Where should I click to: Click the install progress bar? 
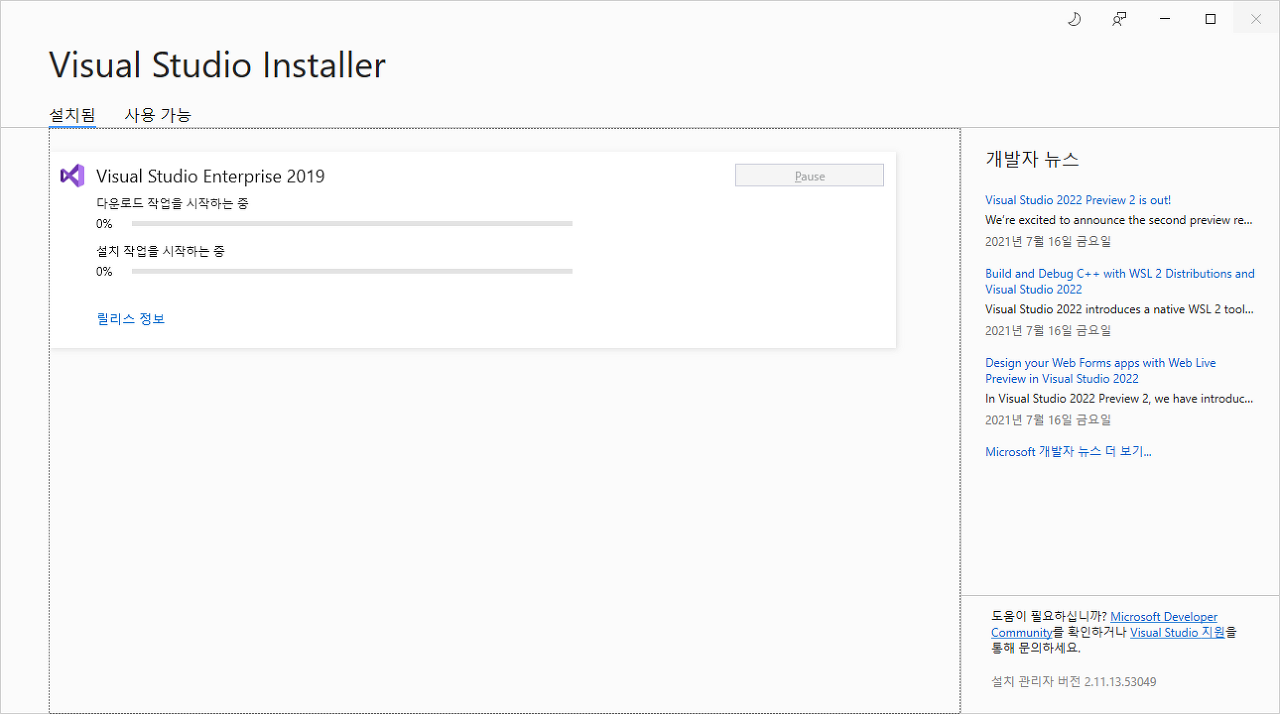point(352,272)
